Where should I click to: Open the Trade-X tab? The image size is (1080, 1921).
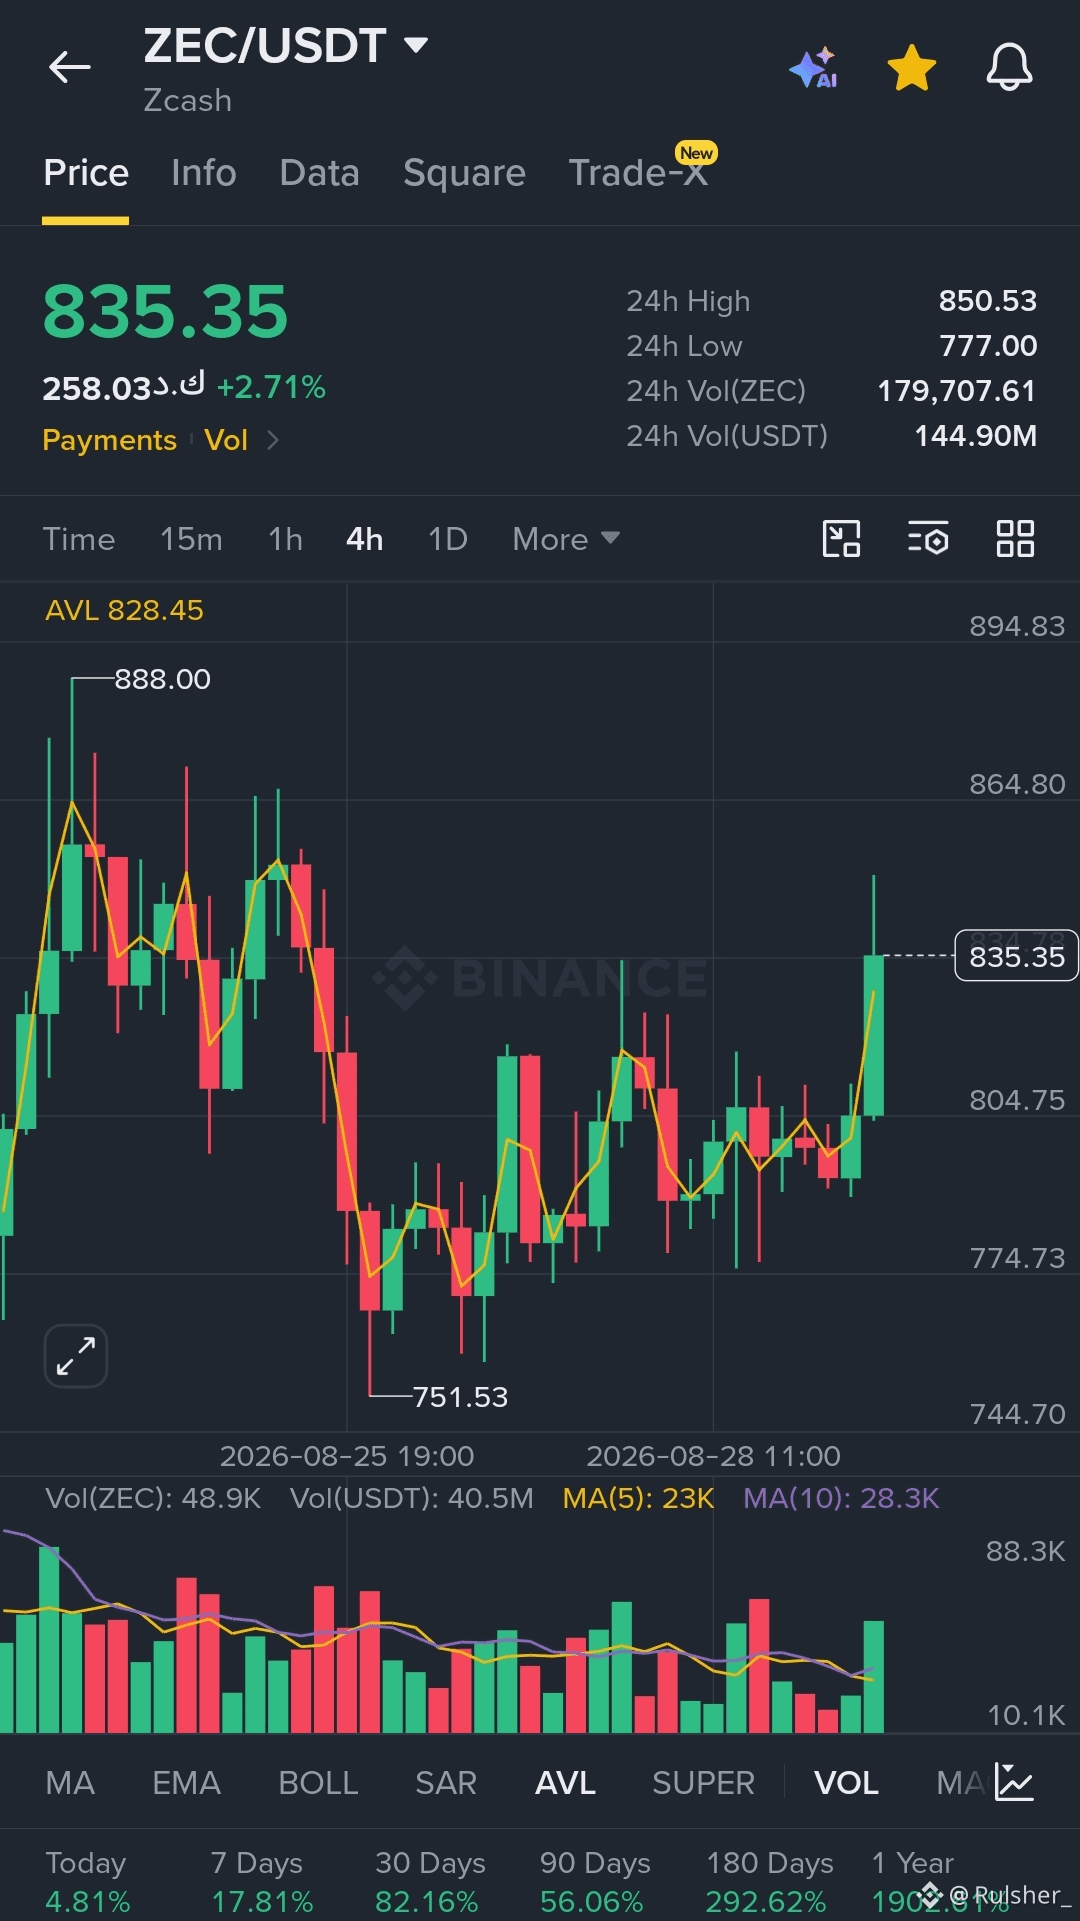(638, 173)
